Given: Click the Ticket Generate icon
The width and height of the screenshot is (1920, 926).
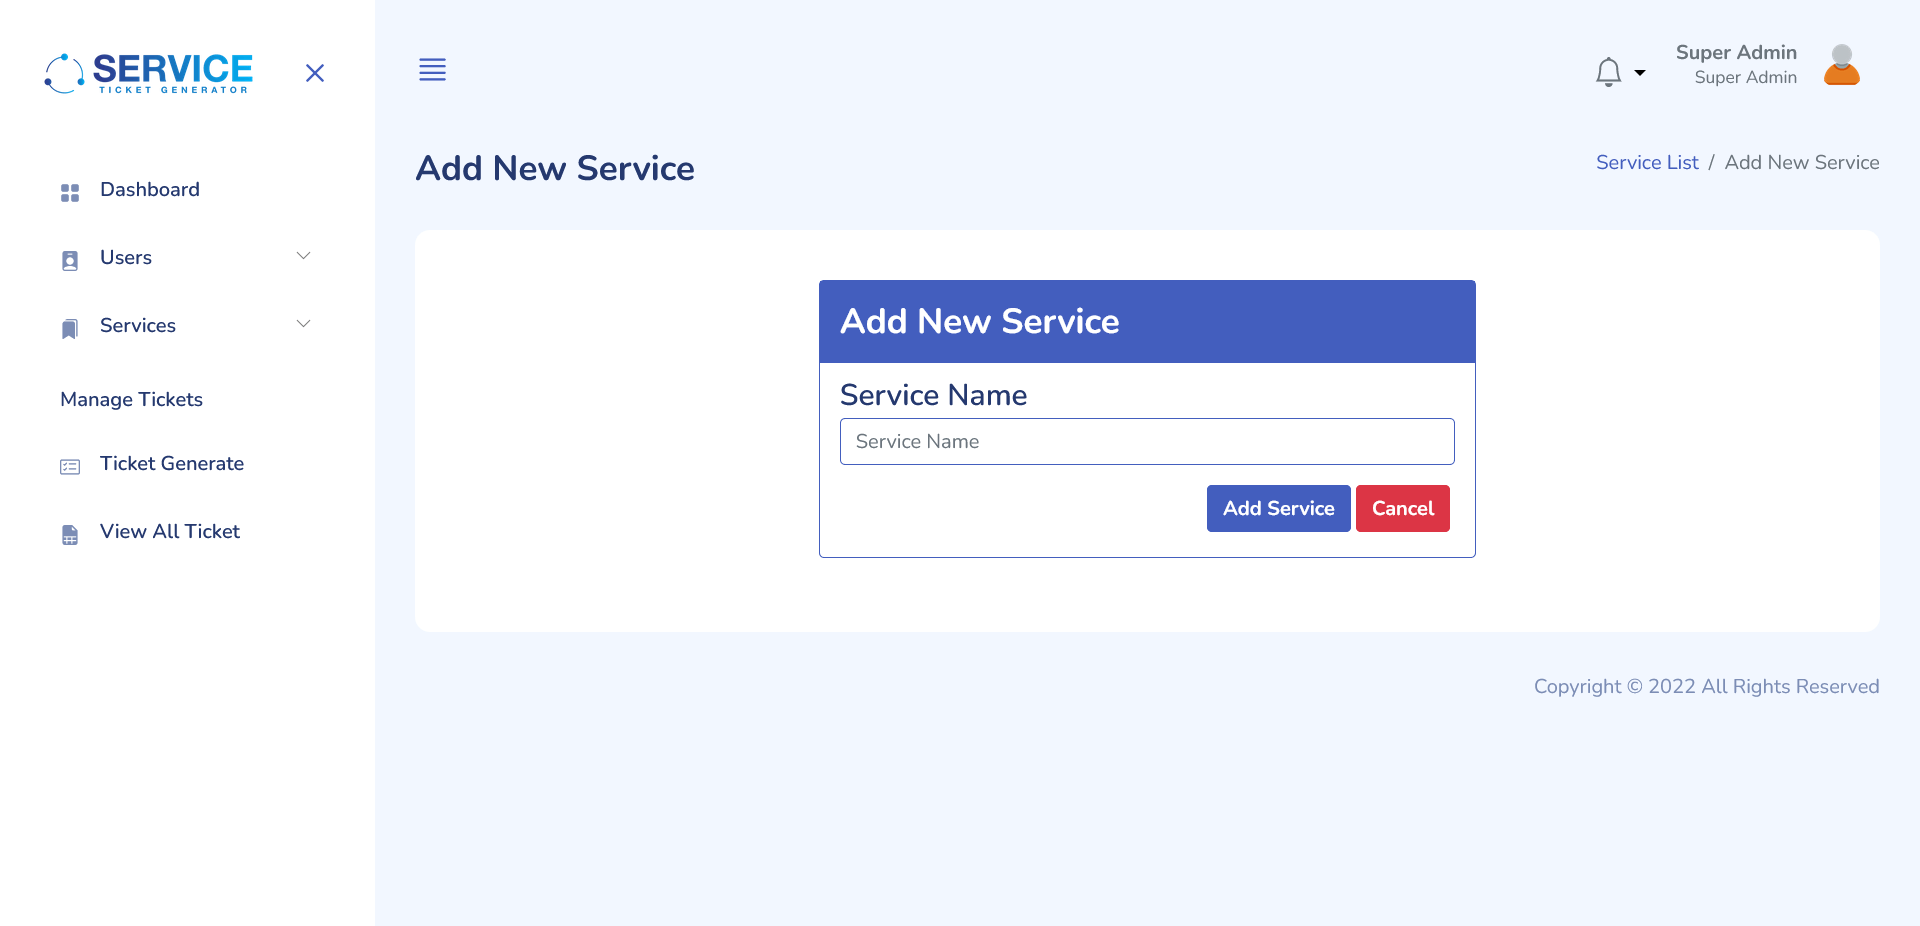Looking at the screenshot, I should 70,467.
